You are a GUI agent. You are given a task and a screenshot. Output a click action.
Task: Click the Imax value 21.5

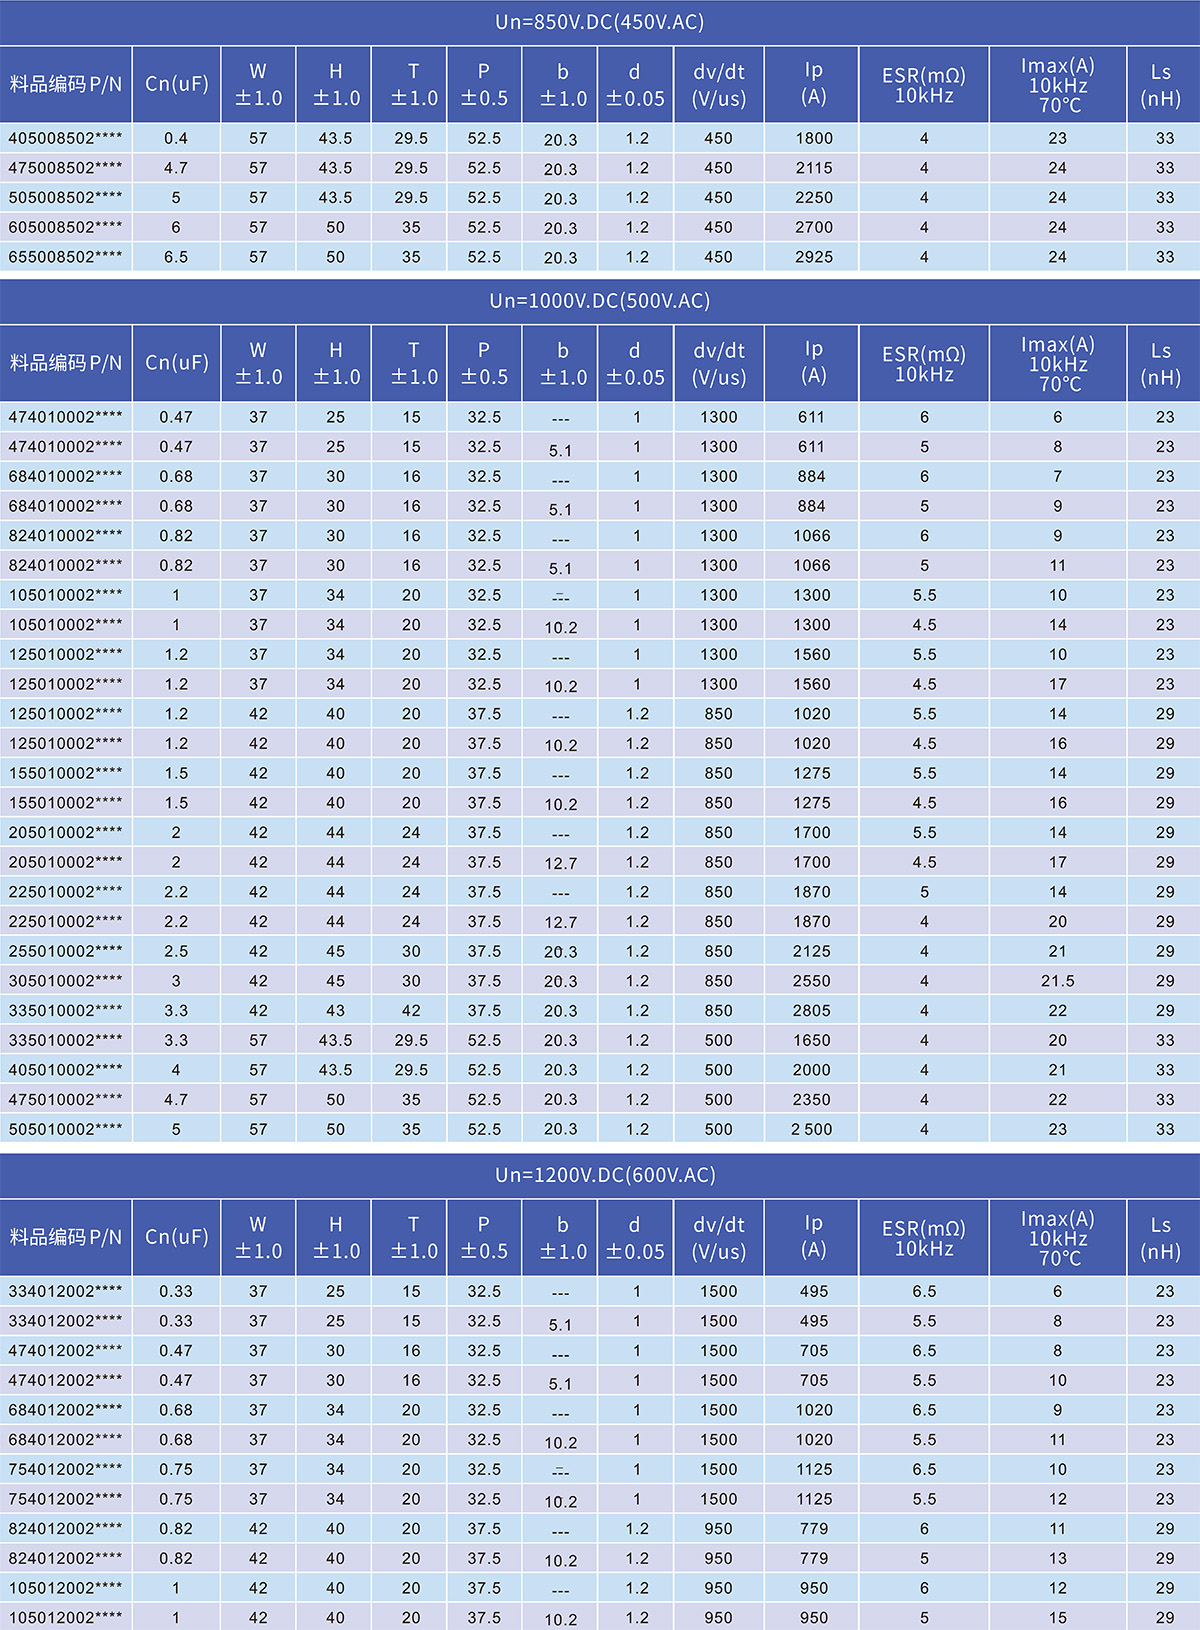(x=1058, y=981)
